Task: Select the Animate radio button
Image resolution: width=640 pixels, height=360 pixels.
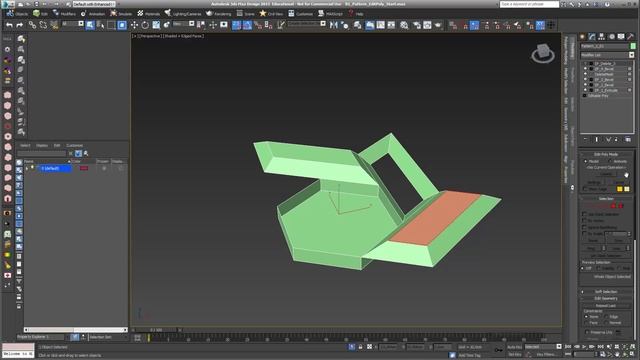Action: coord(610,161)
